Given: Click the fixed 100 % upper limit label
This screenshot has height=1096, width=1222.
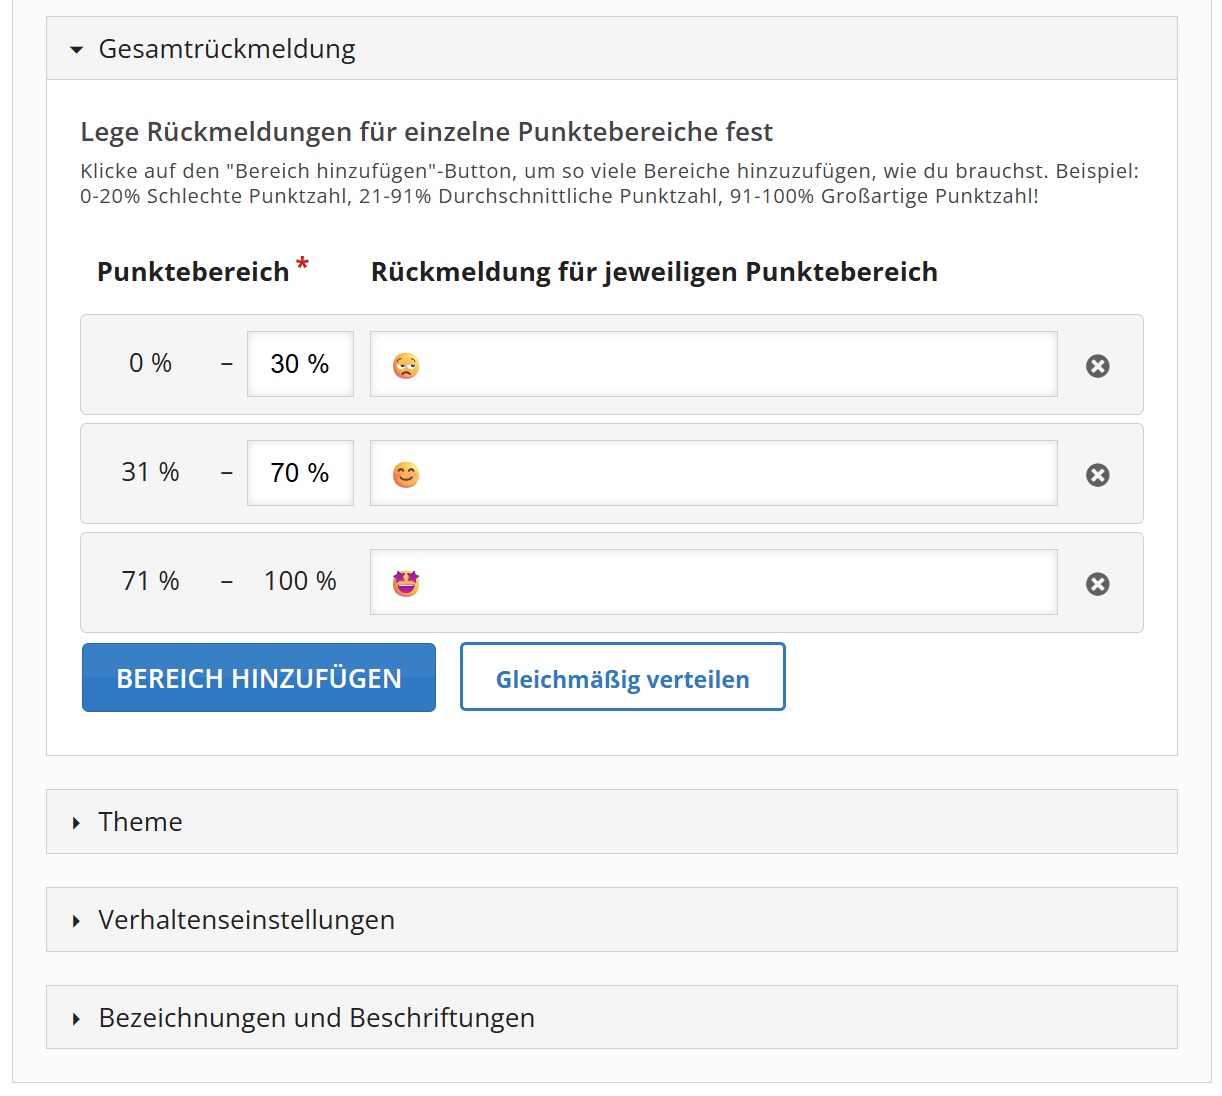Looking at the screenshot, I should coord(300,581).
